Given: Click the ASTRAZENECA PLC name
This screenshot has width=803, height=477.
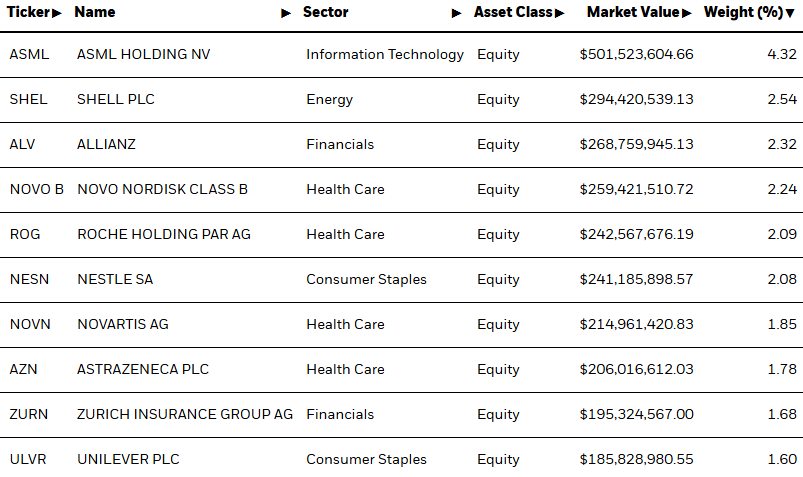Looking at the screenshot, I should click(x=143, y=369).
